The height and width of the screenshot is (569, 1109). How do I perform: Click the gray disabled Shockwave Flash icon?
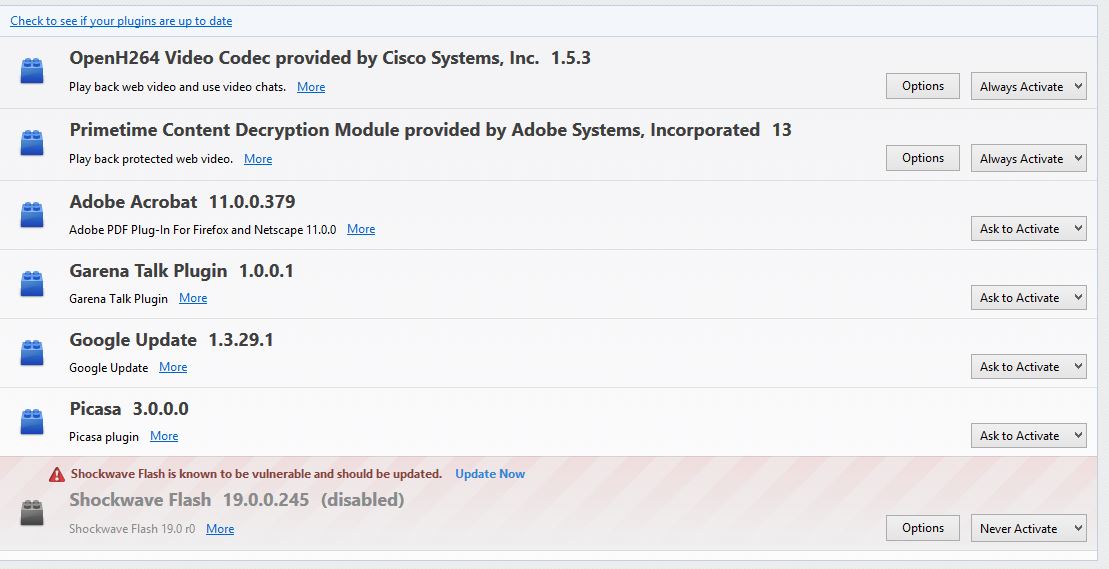[x=32, y=513]
